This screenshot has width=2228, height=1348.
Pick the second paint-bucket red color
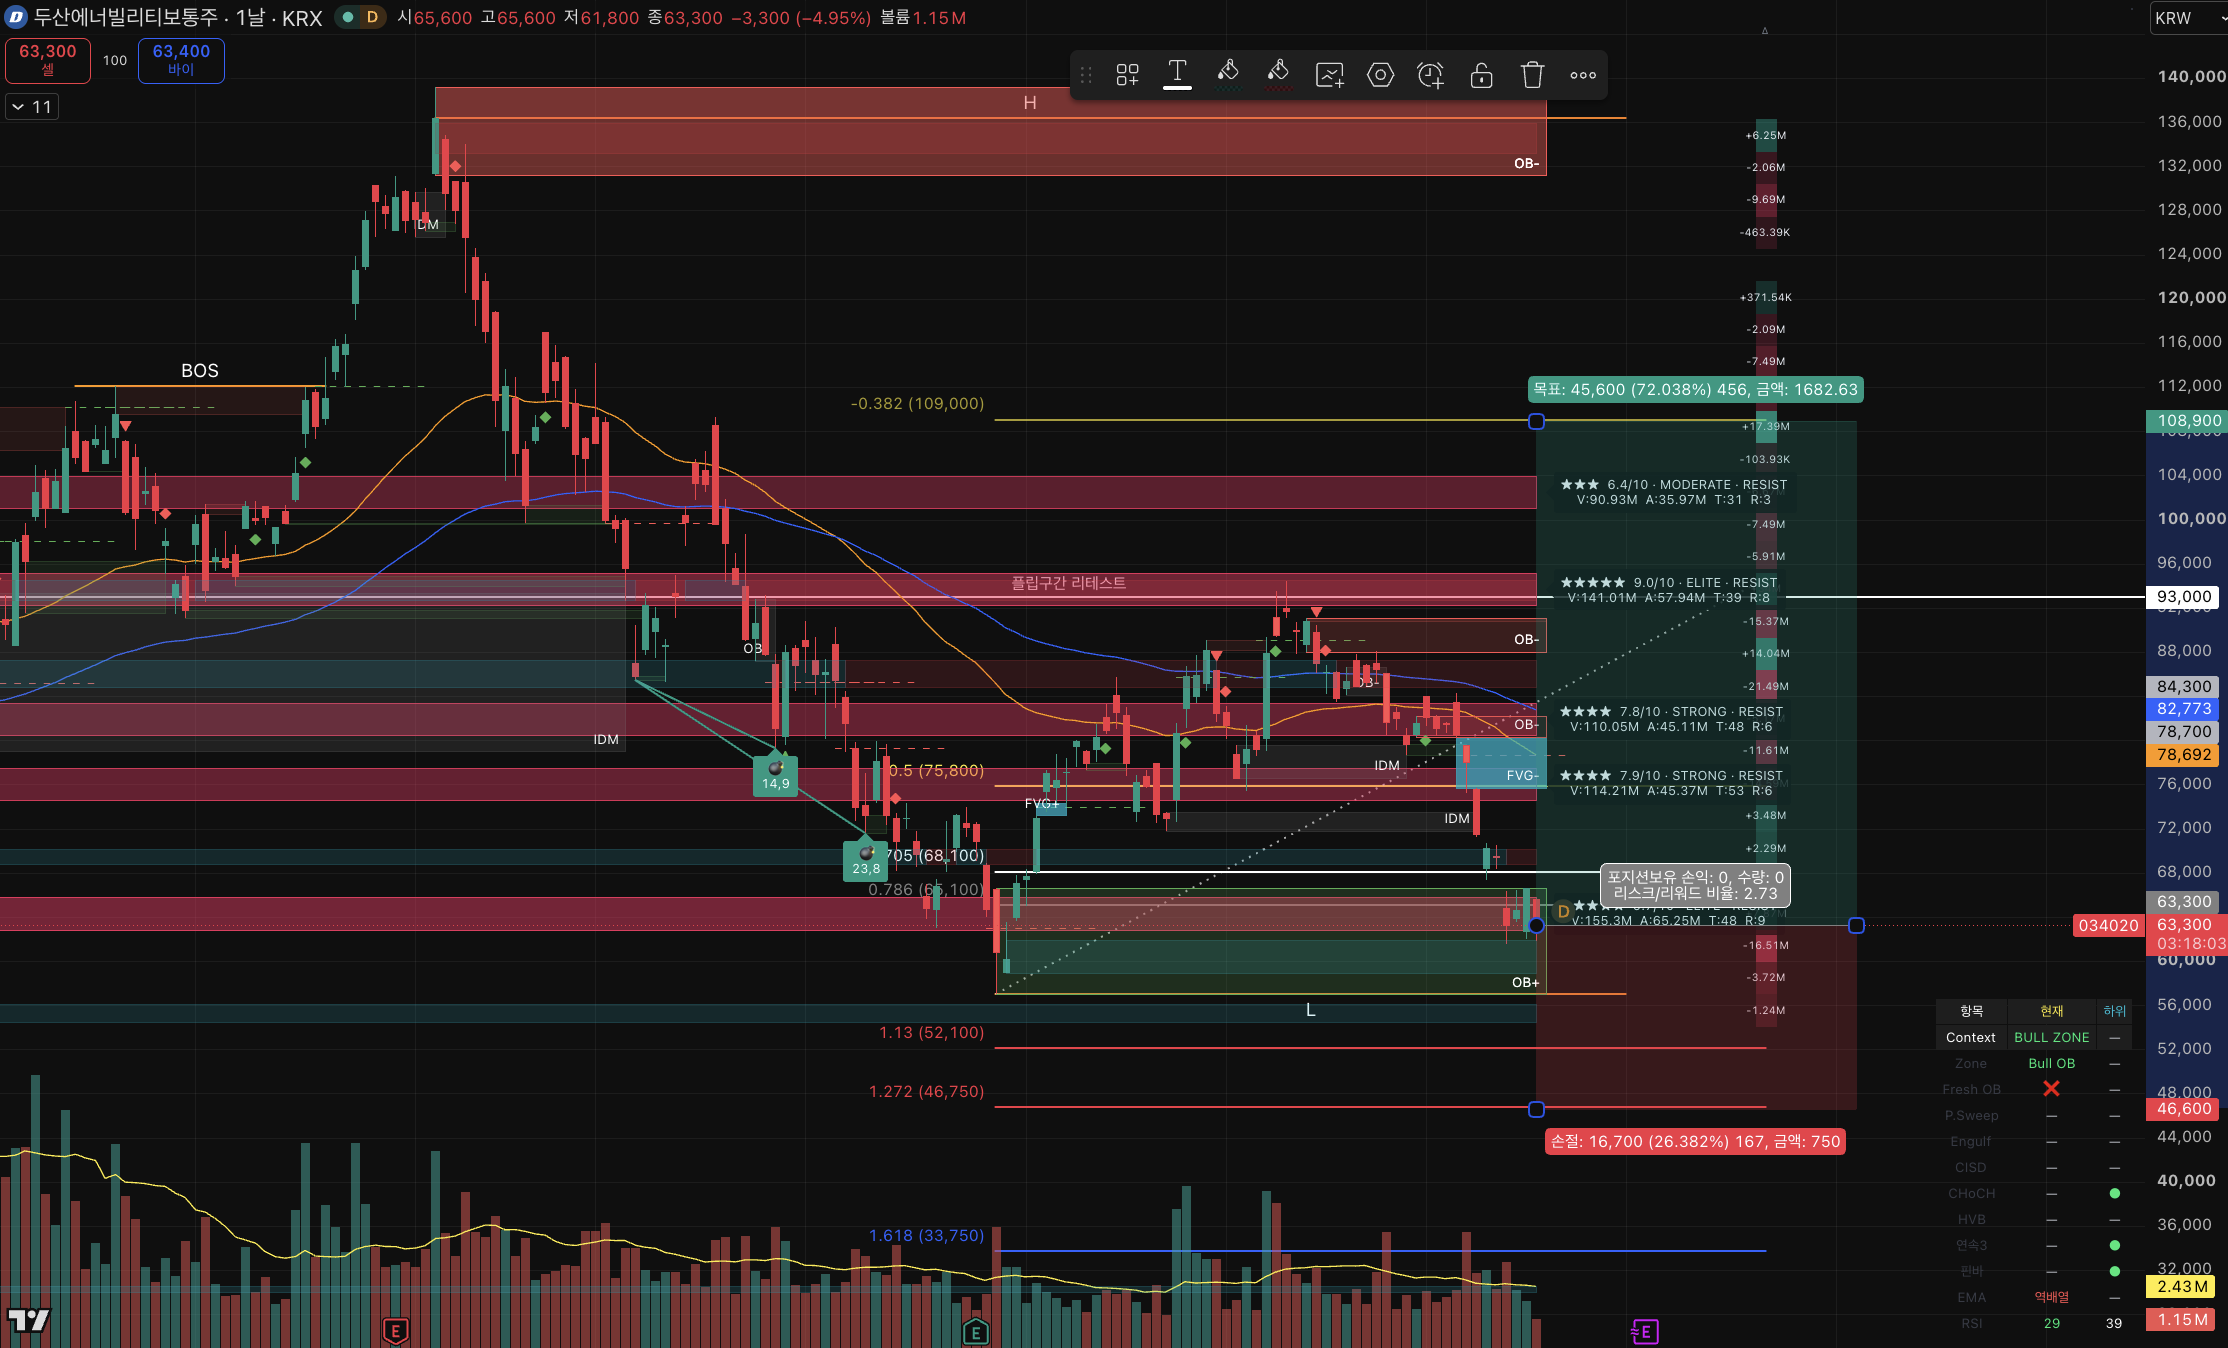point(1278,74)
